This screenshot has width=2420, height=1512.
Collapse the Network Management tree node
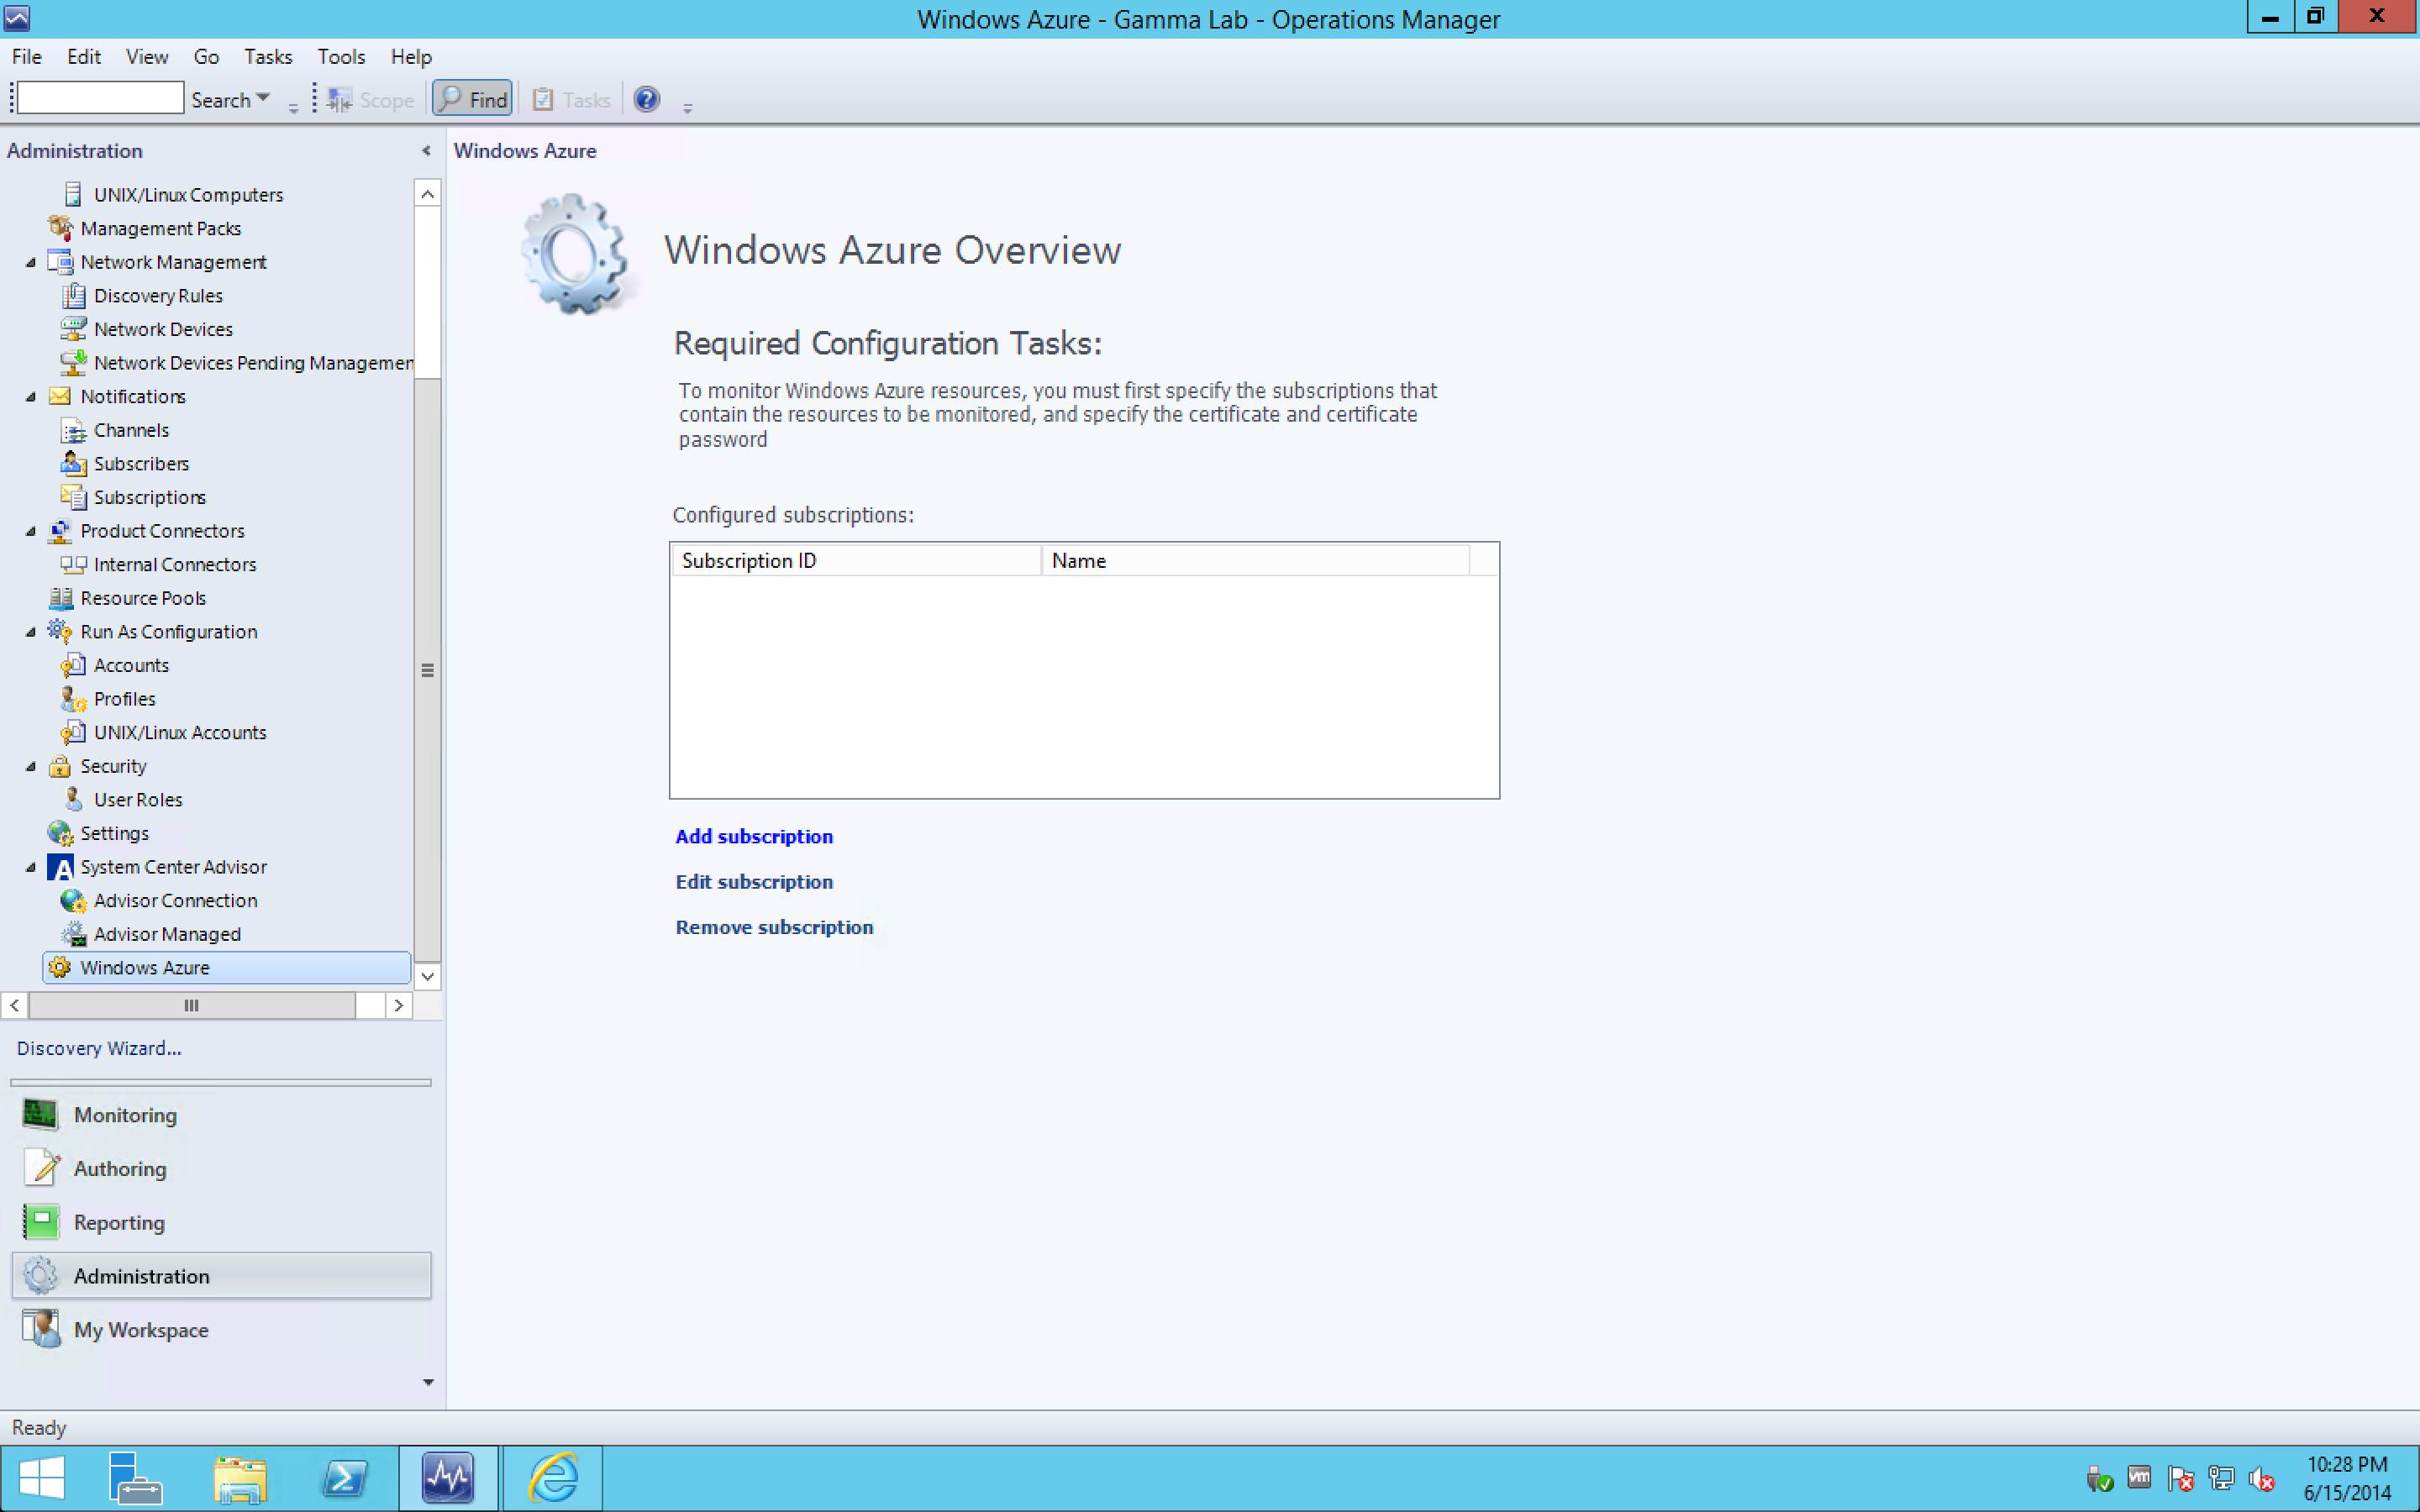click(x=30, y=262)
